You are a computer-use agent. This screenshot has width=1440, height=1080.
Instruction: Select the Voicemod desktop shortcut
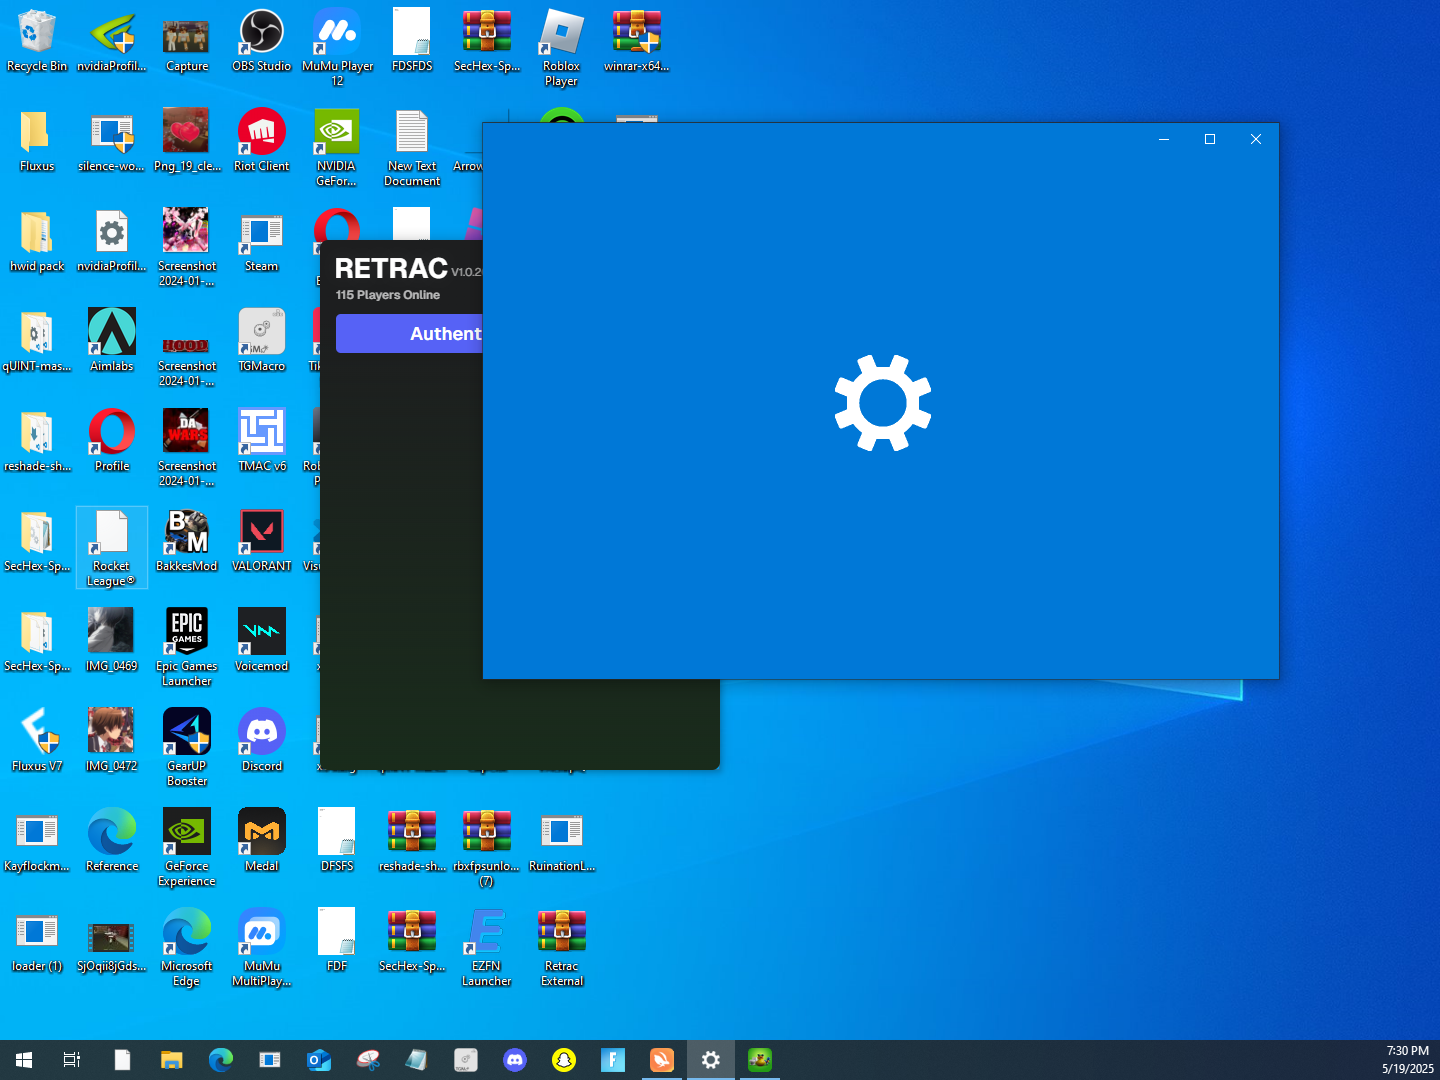pos(261,641)
